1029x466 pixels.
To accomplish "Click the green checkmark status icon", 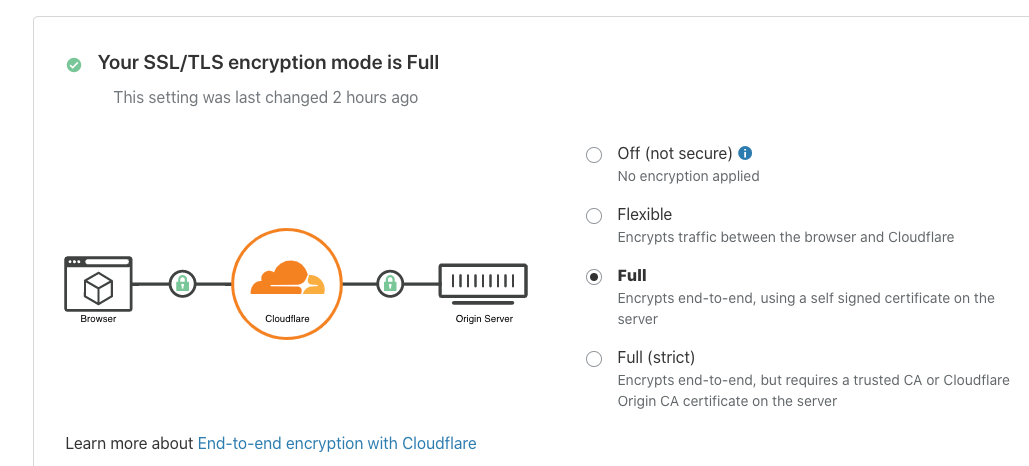I will coord(74,65).
